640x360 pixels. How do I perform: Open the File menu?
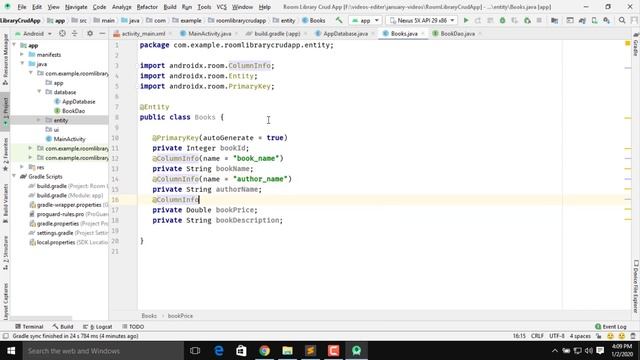[22, 7]
